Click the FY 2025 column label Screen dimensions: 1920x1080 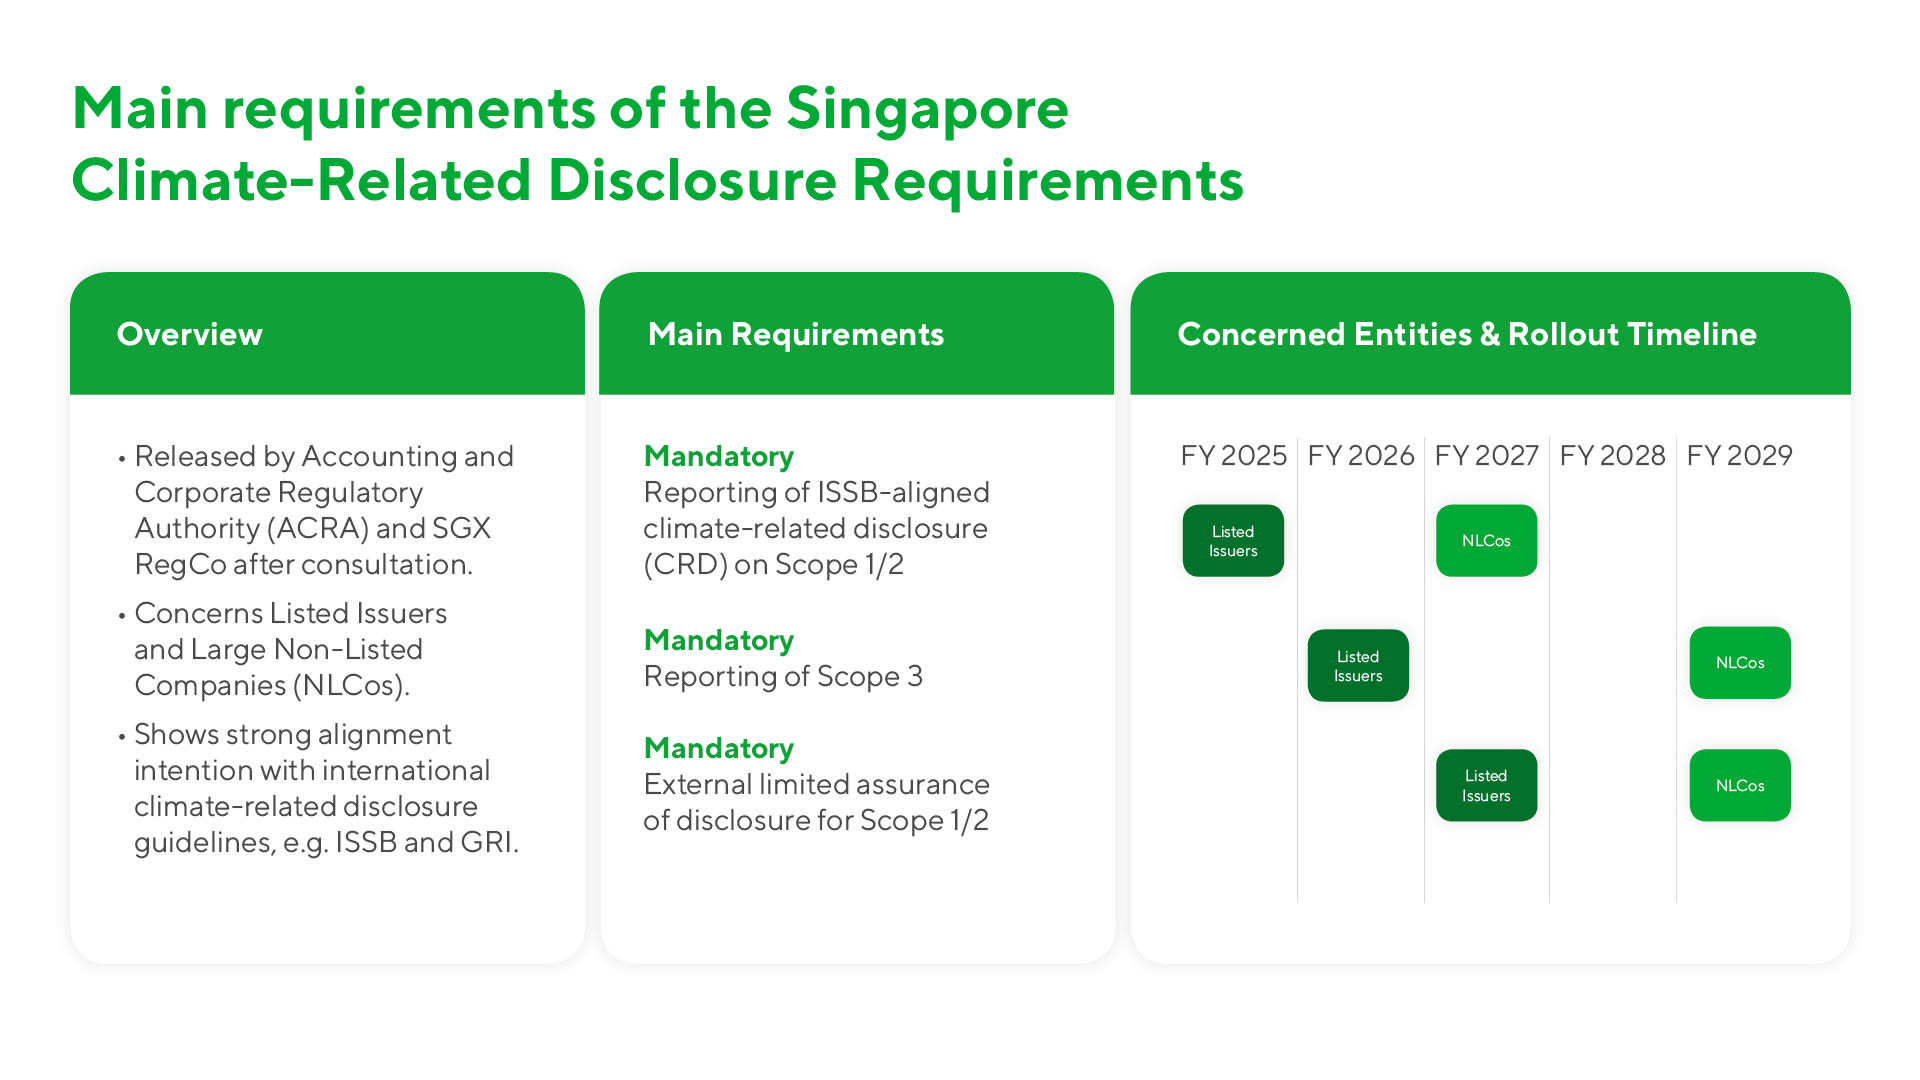pyautogui.click(x=1233, y=456)
